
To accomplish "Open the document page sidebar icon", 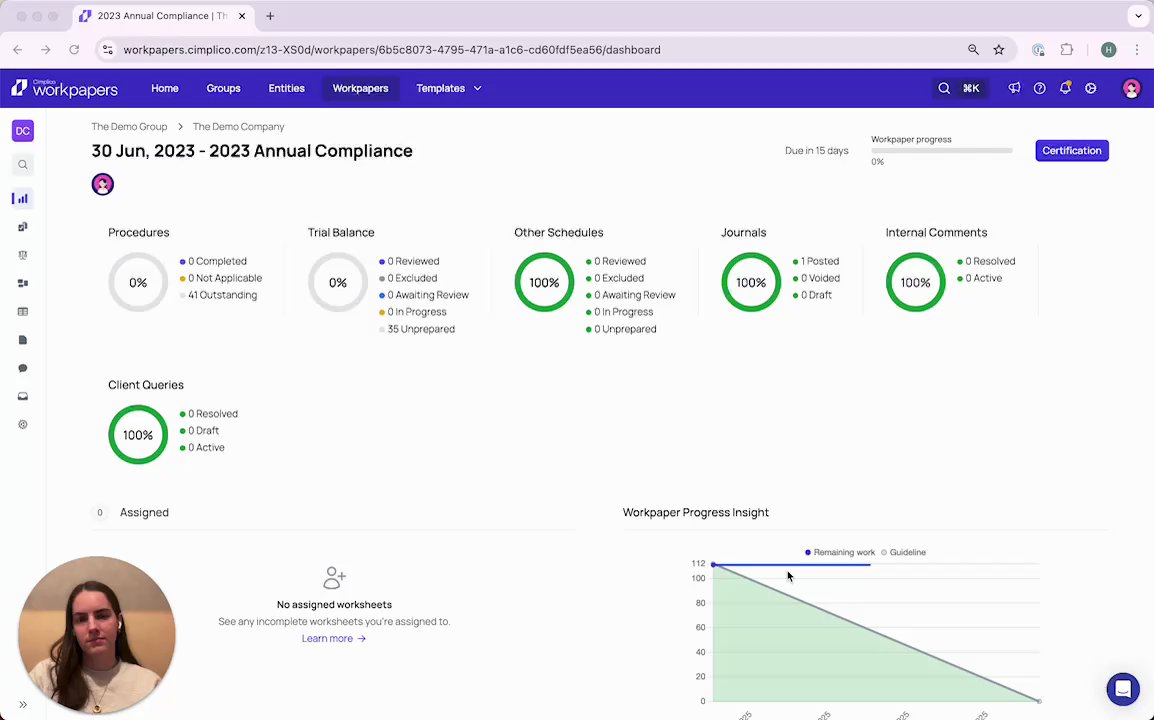I will (x=23, y=340).
